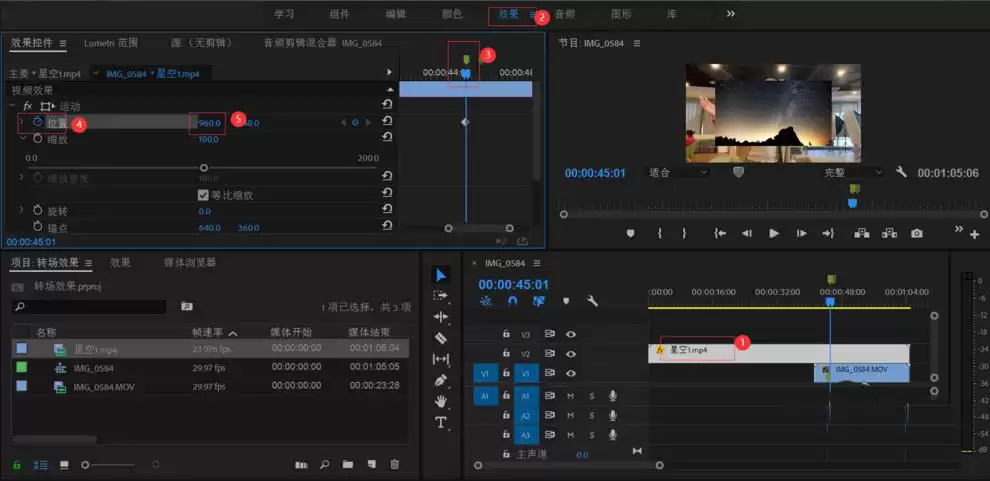Mute the A1 audio track
Screen dimensions: 990x481
(570, 396)
